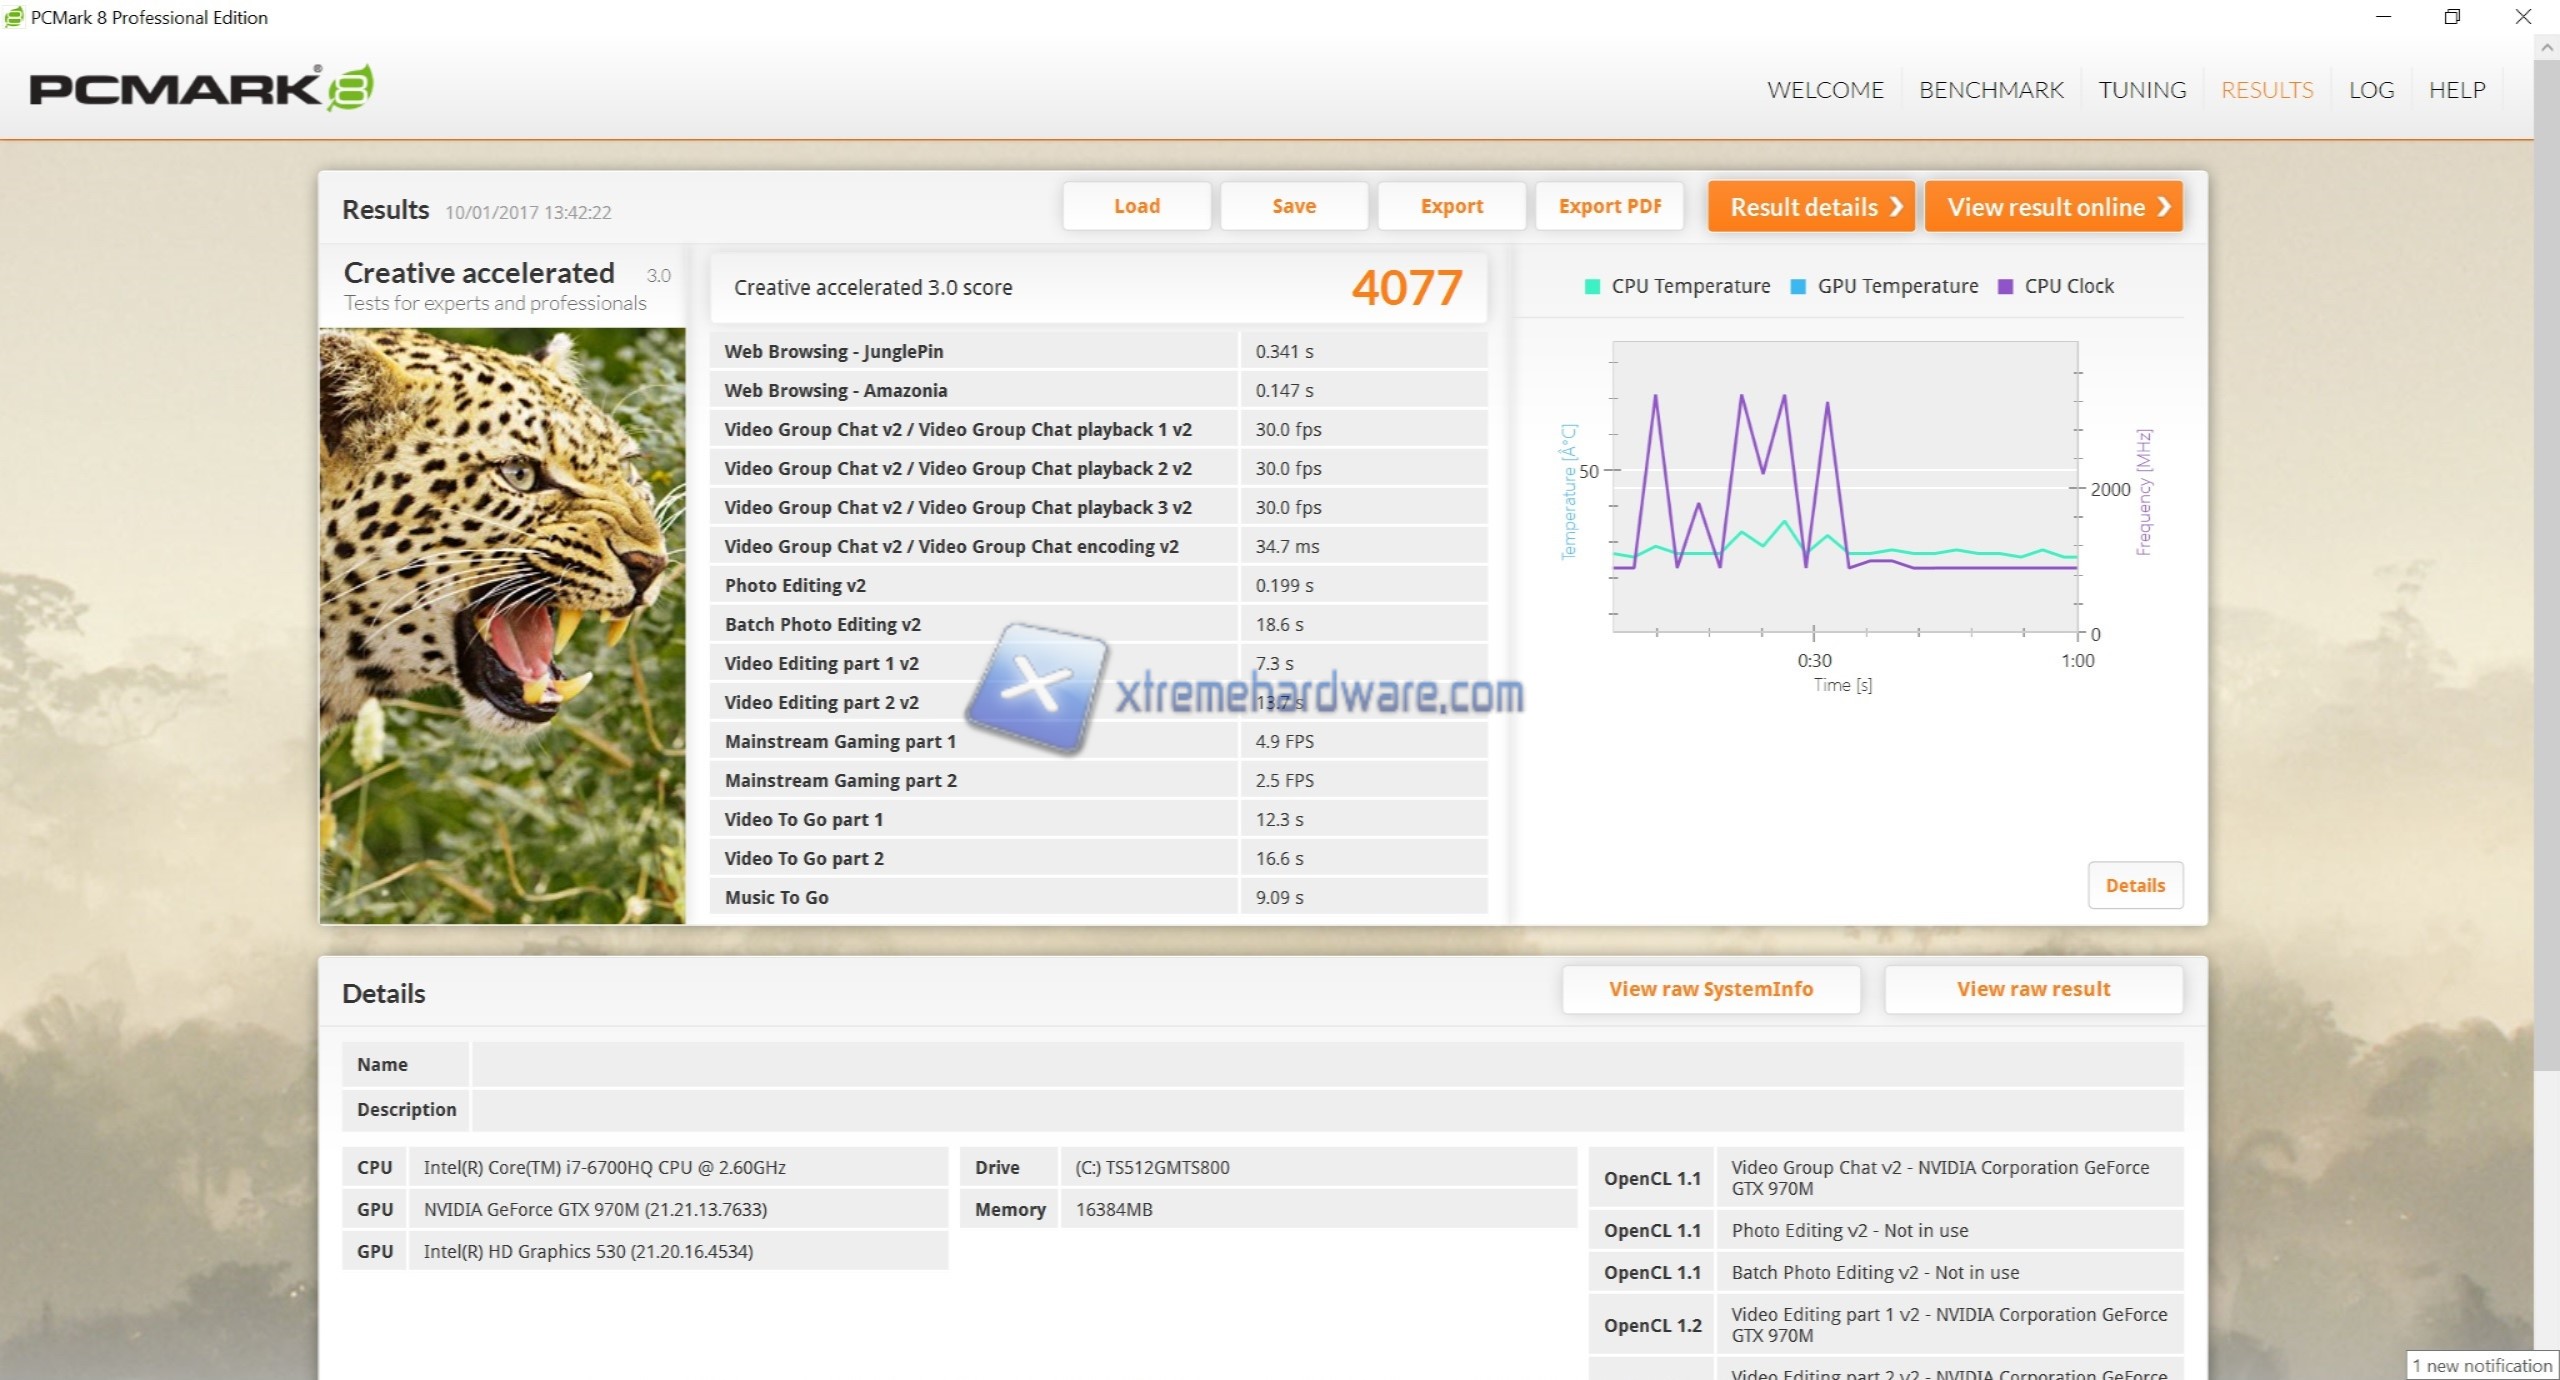Select the LOG tab
Viewport: 2560px width, 1380px height.
pos(2370,90)
